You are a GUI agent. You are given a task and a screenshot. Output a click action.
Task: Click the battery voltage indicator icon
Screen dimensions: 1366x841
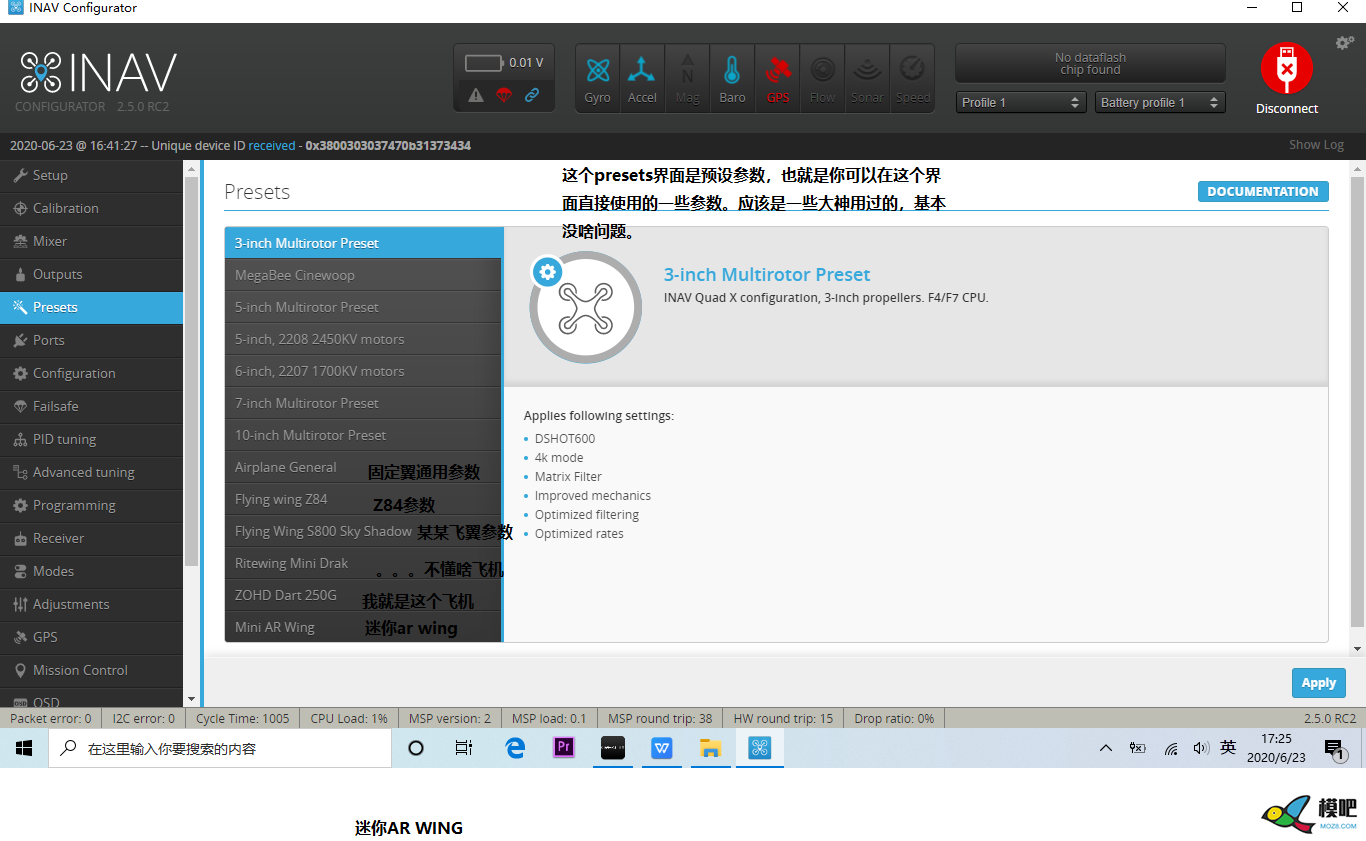pyautogui.click(x=484, y=63)
